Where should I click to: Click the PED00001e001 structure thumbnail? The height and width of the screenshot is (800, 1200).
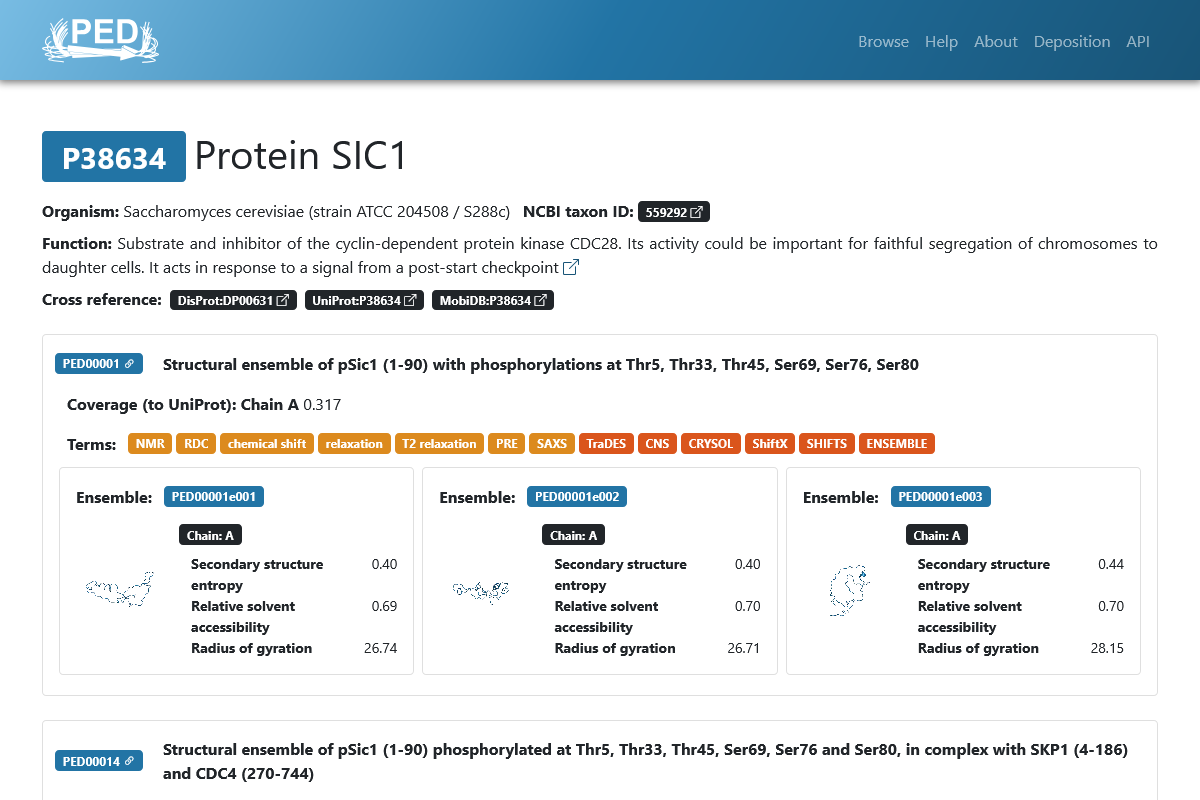120,589
